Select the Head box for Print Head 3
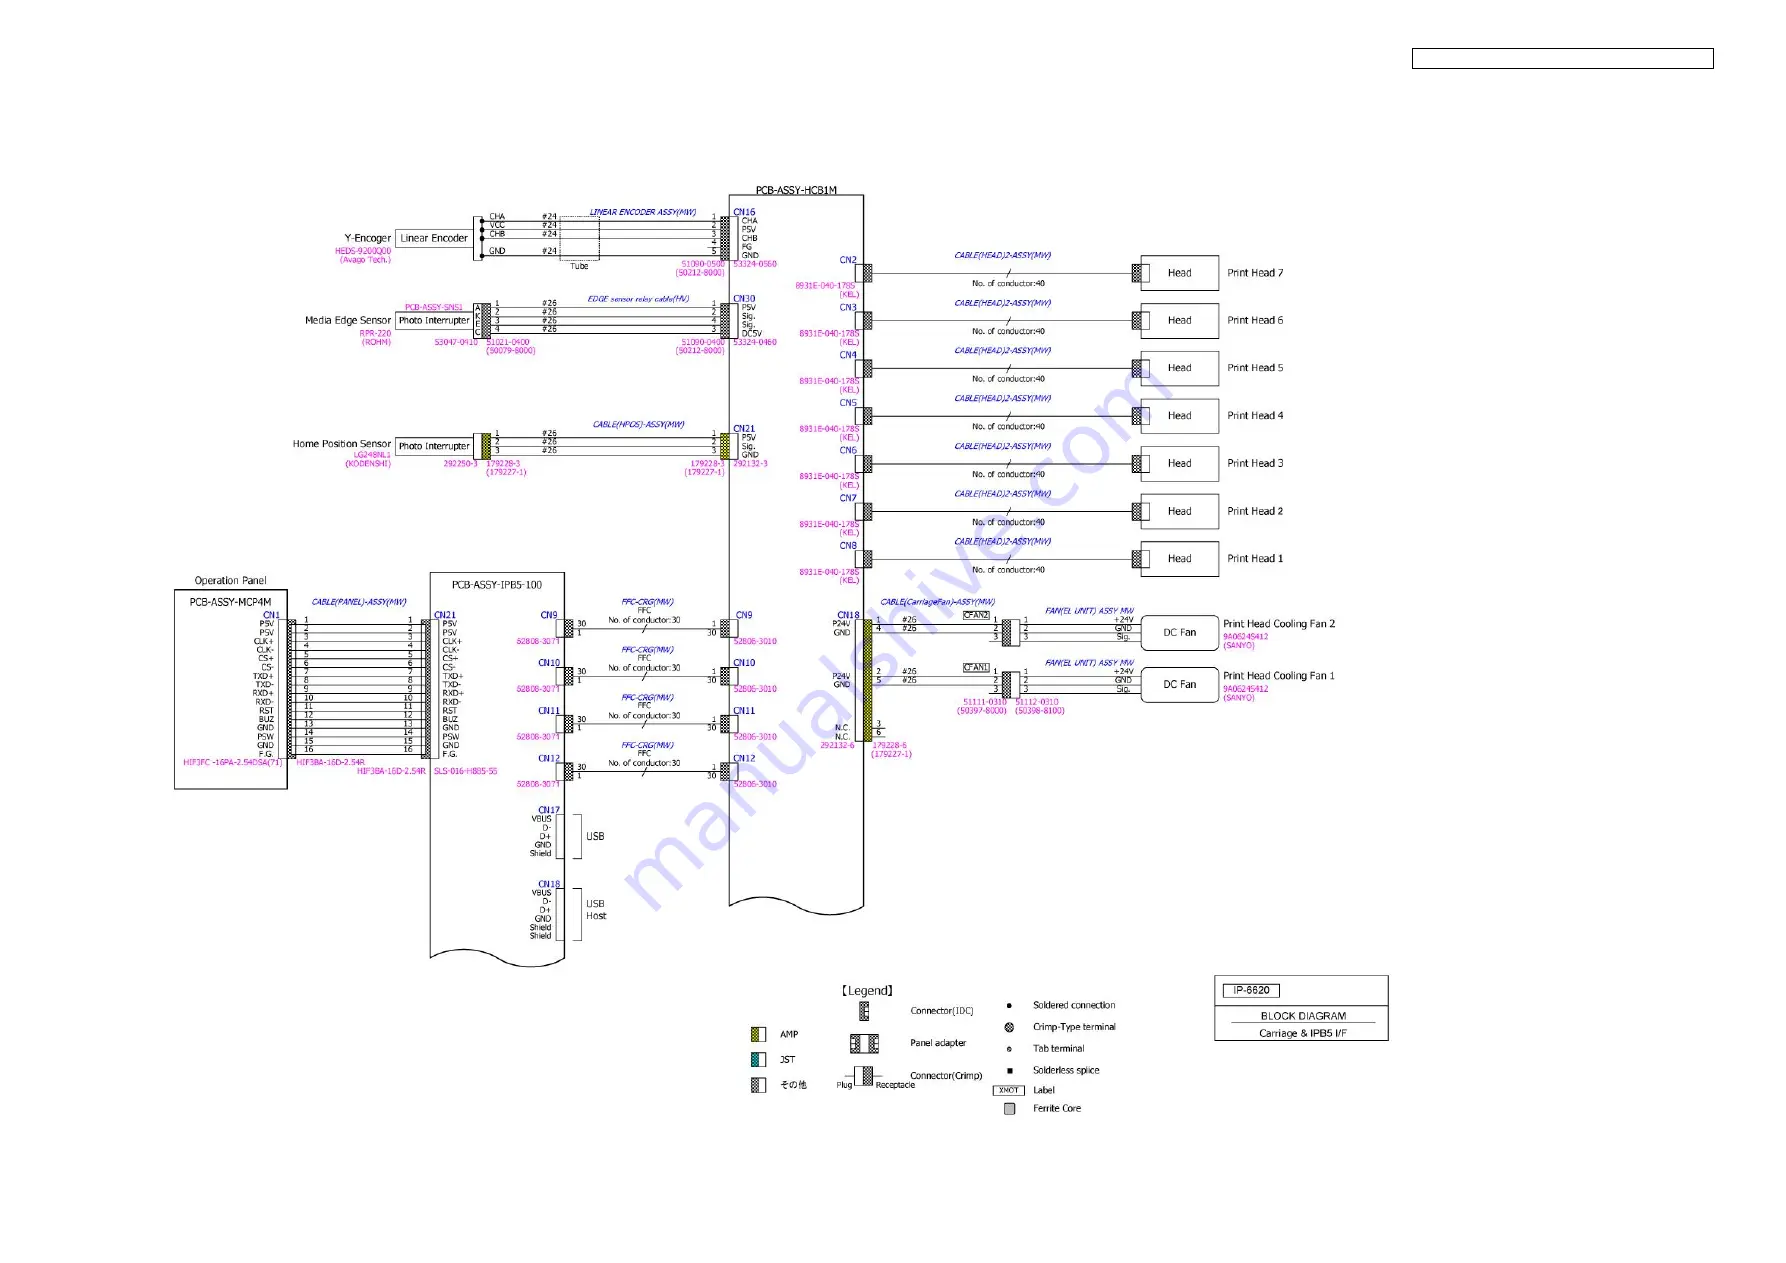Screen dimensions: 1786x1263 1180,463
